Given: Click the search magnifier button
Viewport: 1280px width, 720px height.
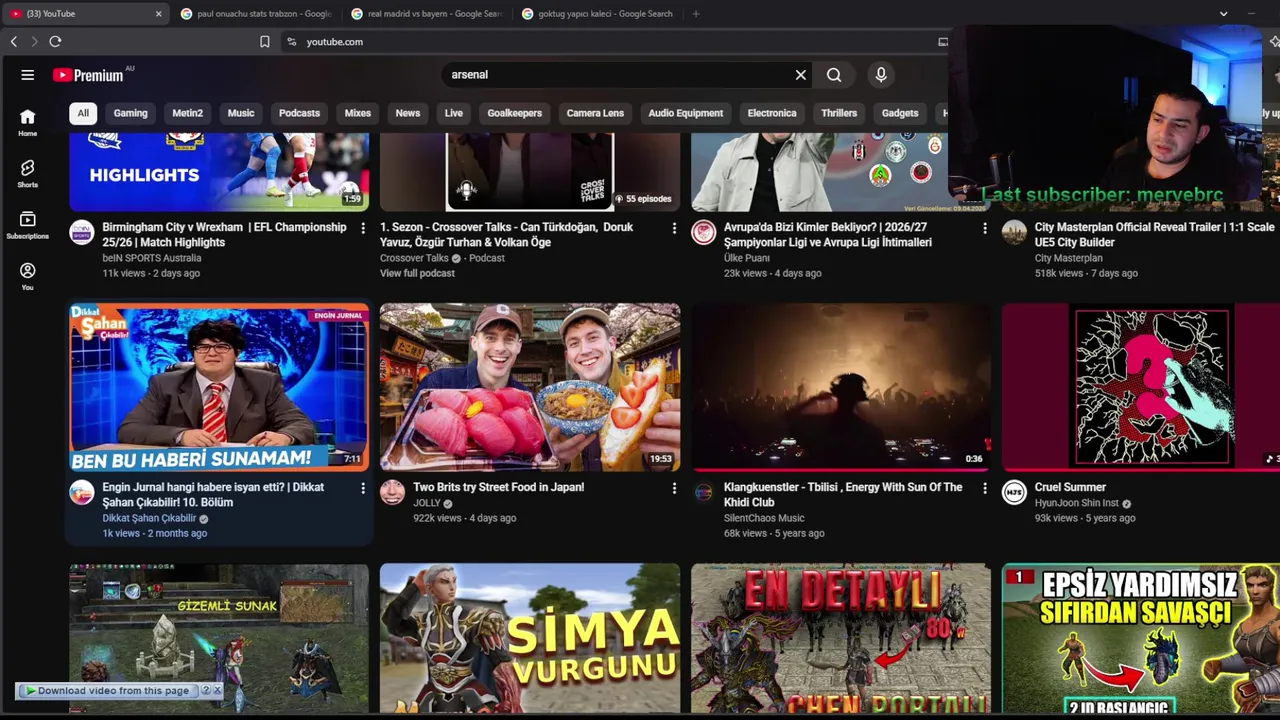Looking at the screenshot, I should click(834, 75).
